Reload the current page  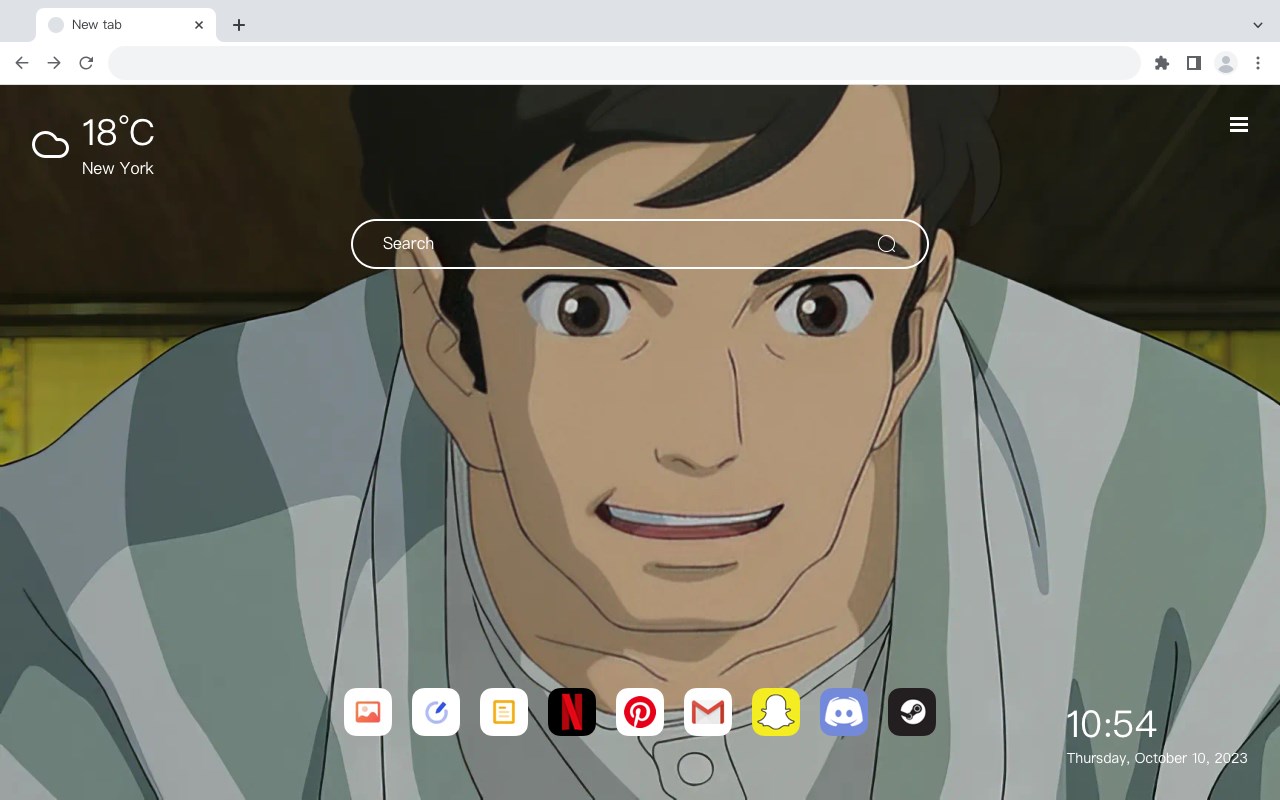point(86,63)
